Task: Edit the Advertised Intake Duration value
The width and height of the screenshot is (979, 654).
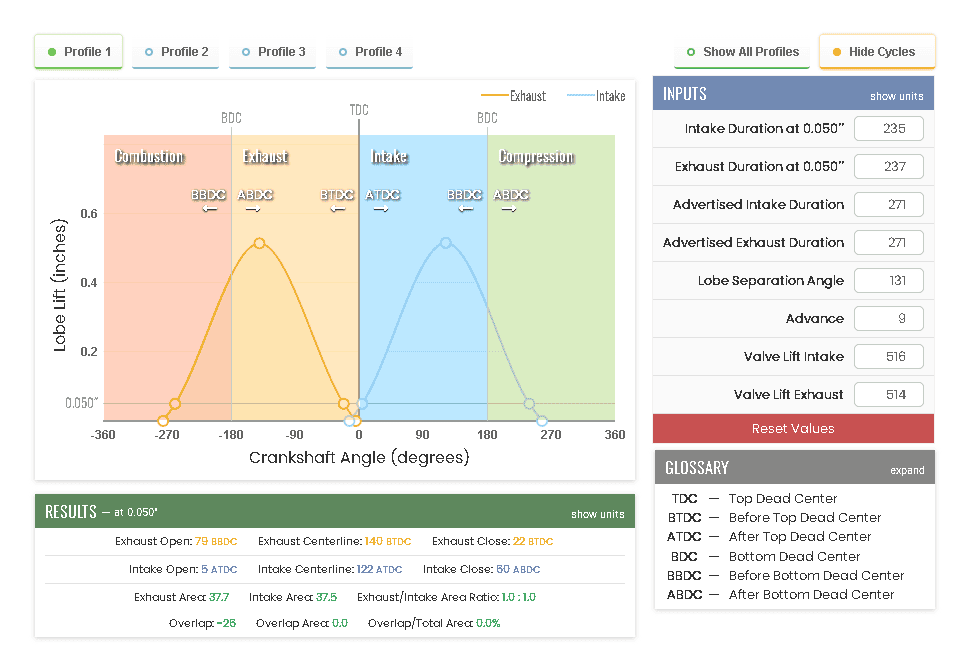Action: coord(888,205)
